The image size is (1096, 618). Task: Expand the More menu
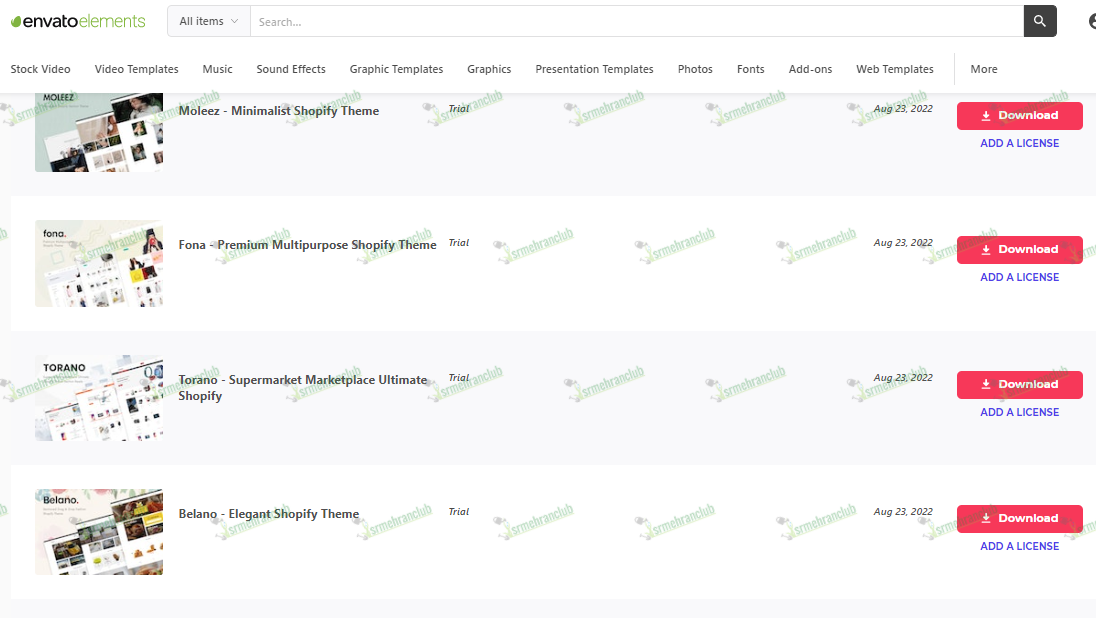983,69
